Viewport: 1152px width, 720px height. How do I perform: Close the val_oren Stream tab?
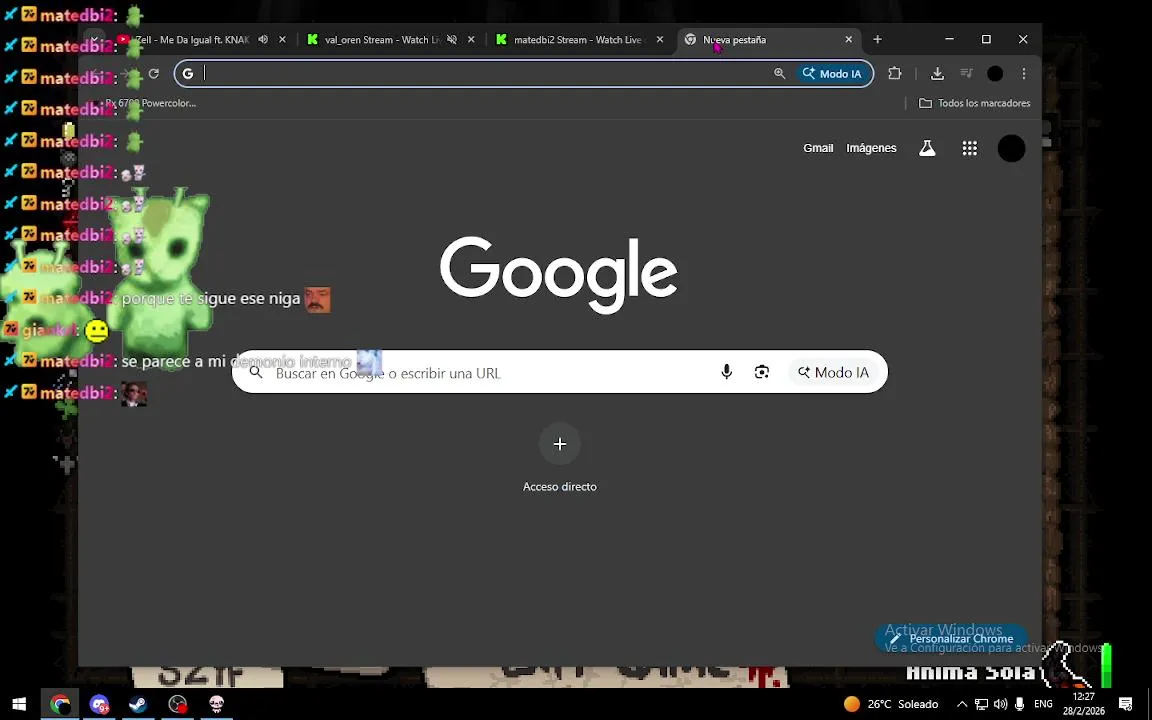click(471, 40)
